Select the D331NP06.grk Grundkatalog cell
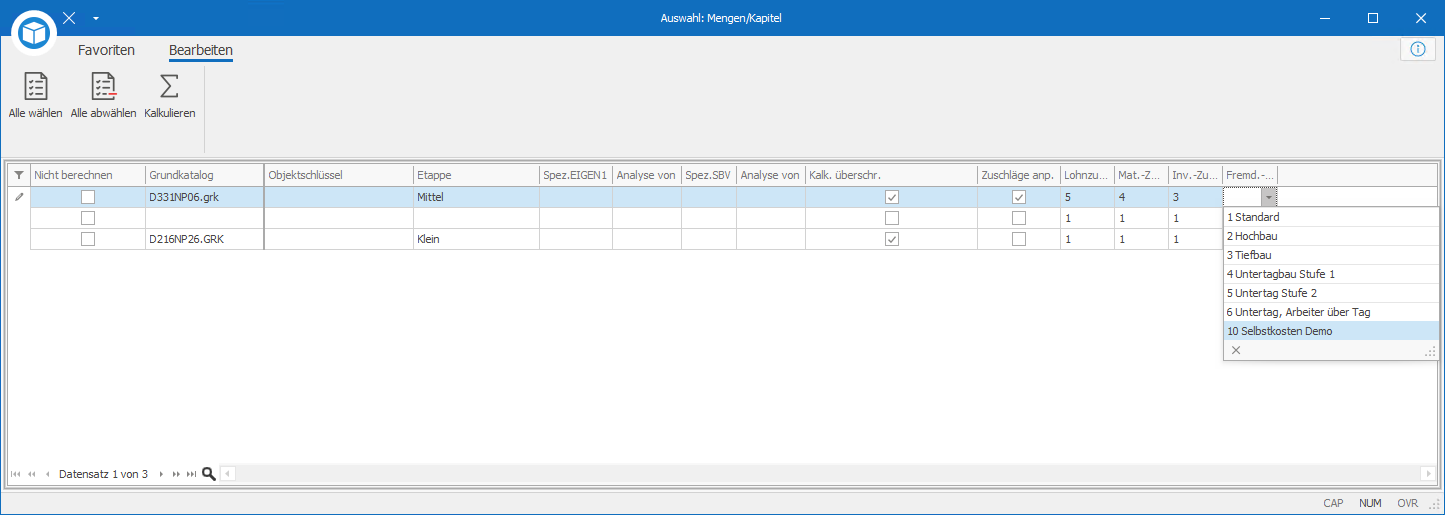This screenshot has height=515, width=1445. pos(205,197)
